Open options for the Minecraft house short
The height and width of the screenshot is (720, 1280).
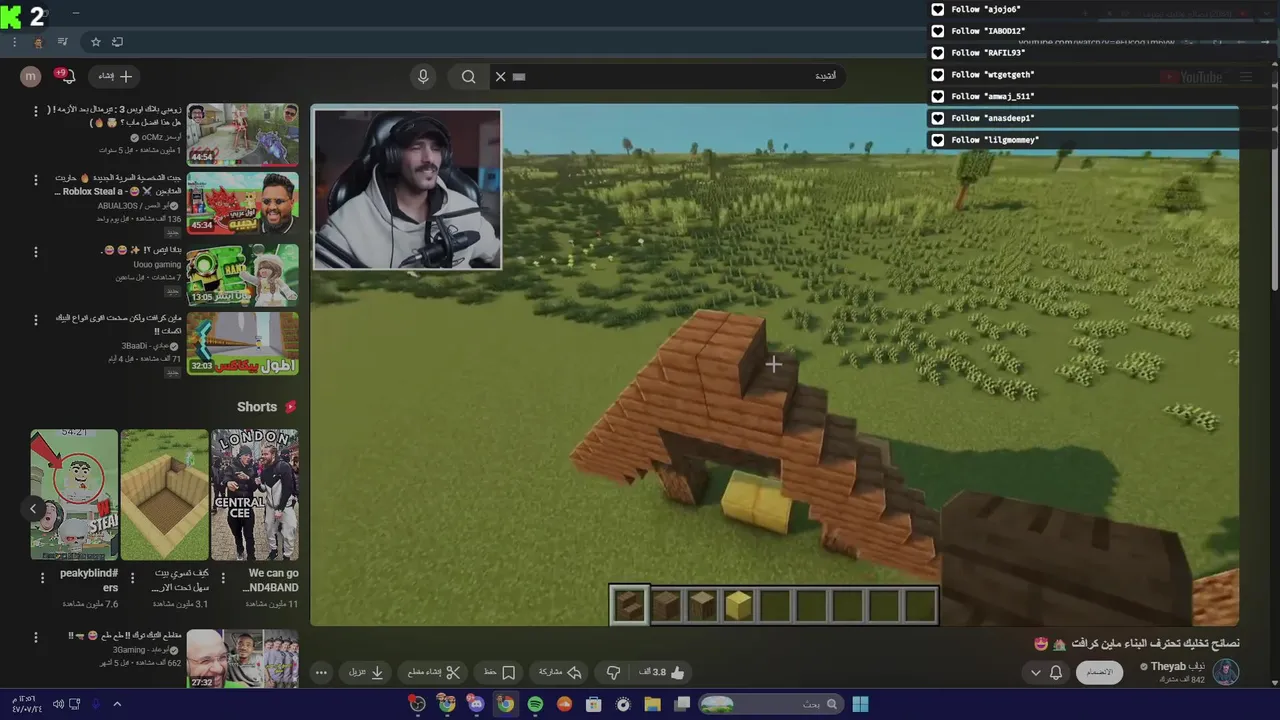tap(132, 577)
